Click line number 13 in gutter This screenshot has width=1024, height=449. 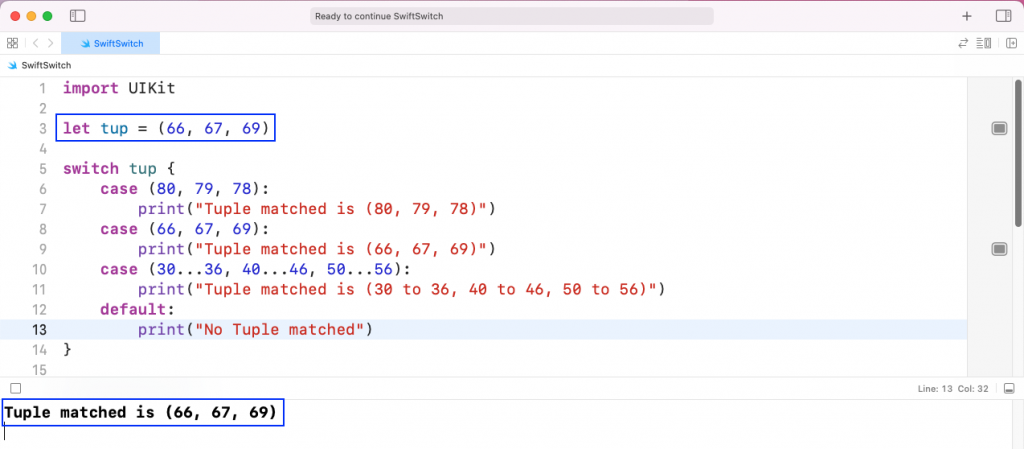39,330
